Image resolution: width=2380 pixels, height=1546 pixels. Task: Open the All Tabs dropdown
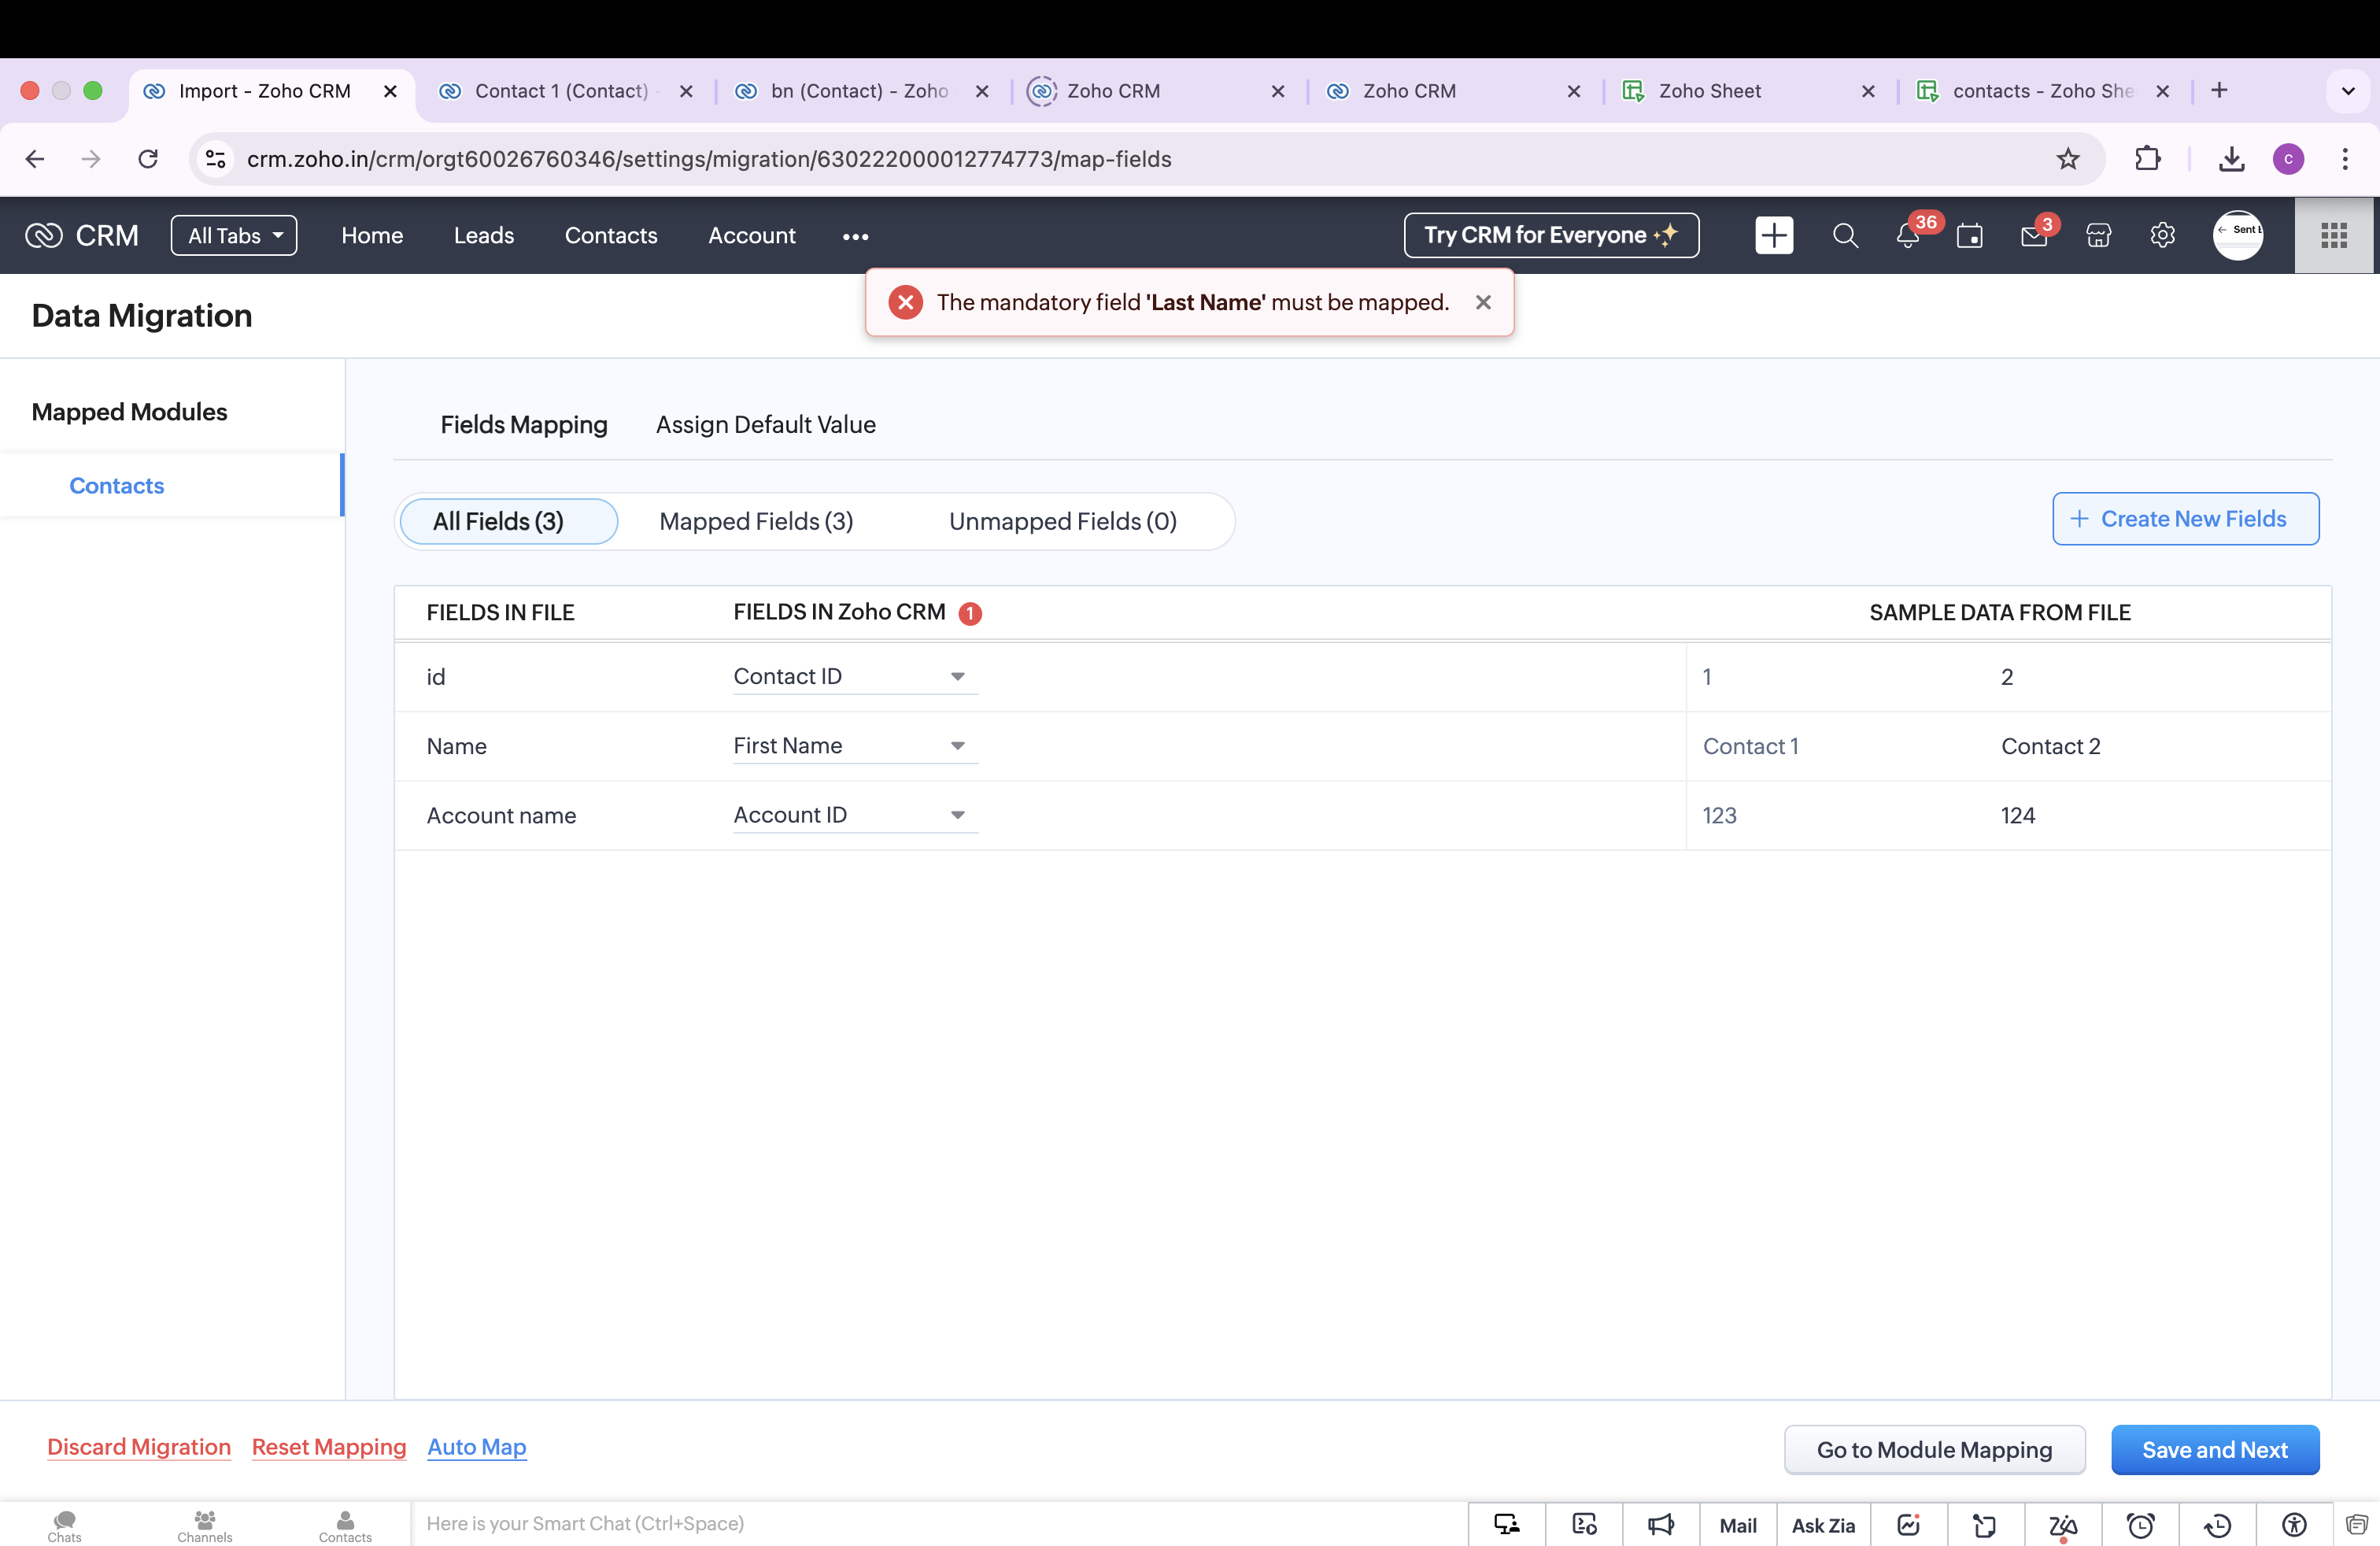coord(234,236)
